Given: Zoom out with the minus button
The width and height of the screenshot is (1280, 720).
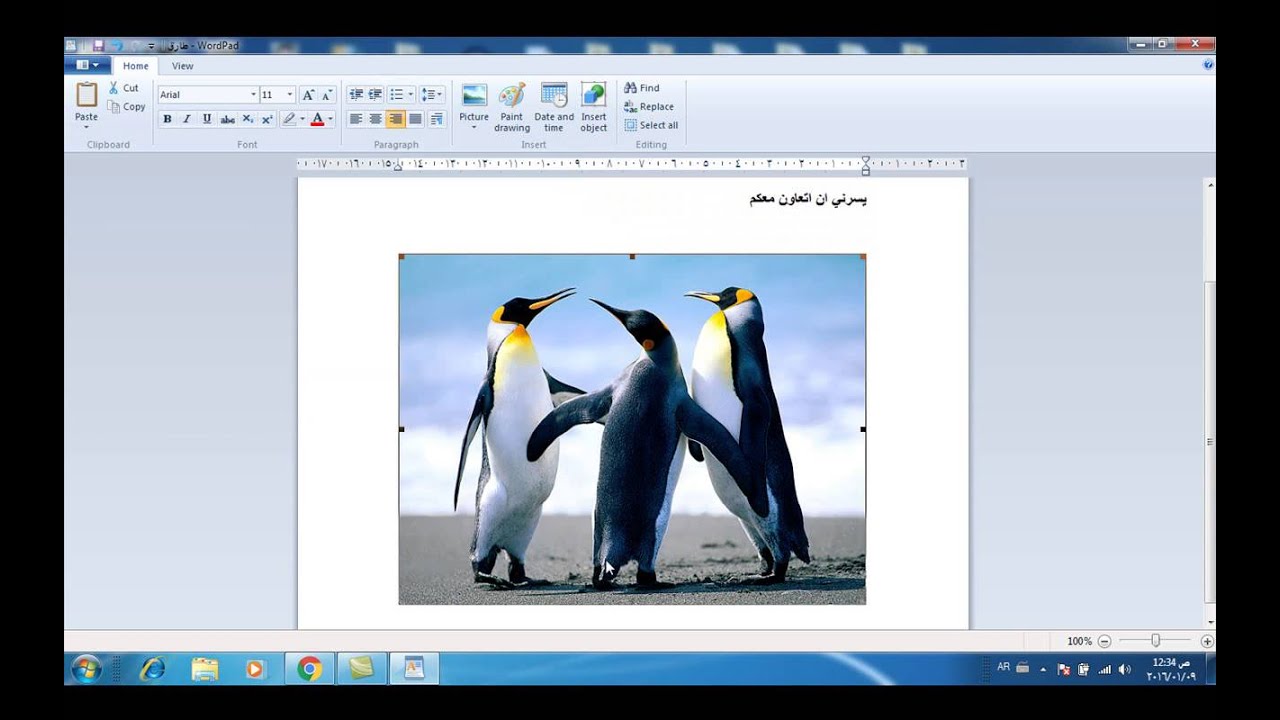Looking at the screenshot, I should pyautogui.click(x=1104, y=641).
